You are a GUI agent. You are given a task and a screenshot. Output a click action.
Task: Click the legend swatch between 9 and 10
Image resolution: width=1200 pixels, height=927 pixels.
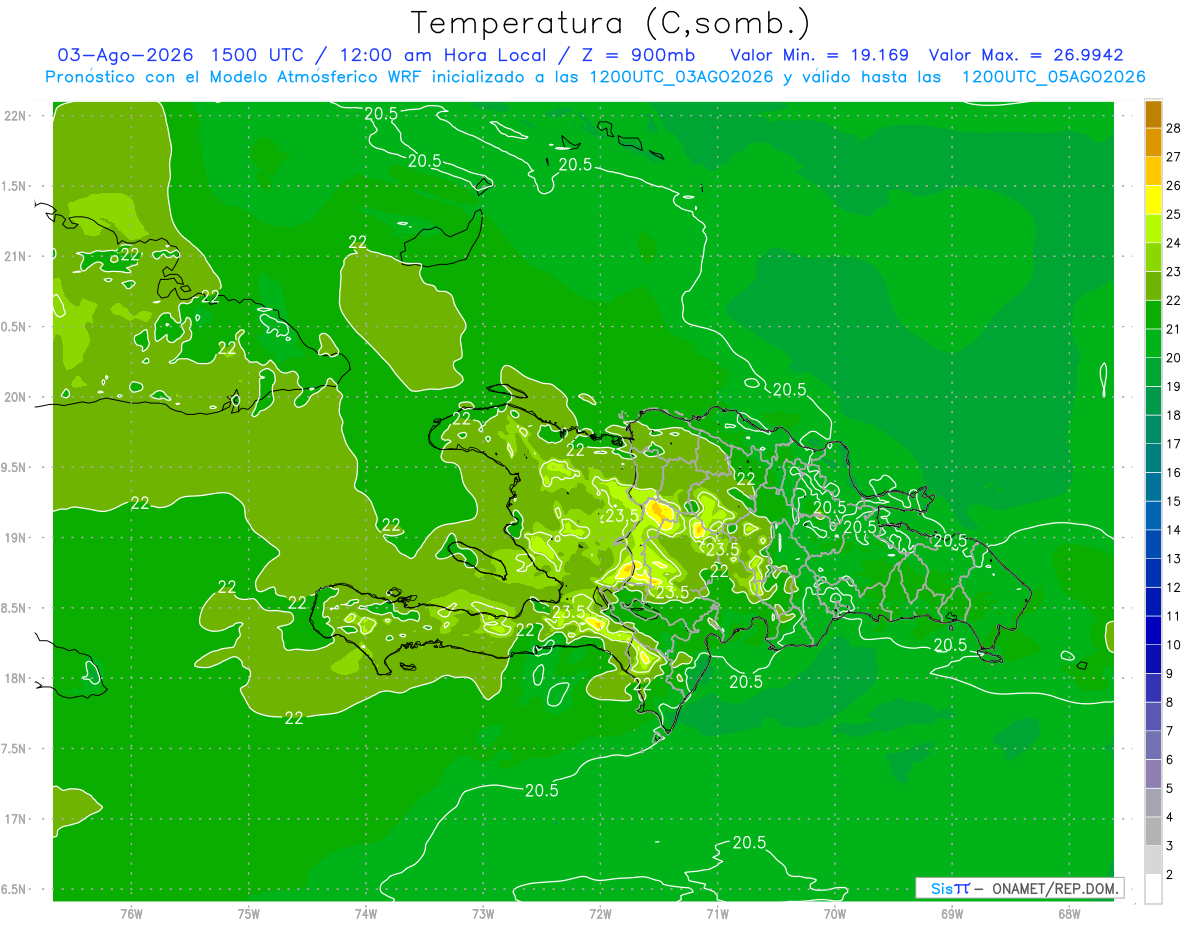(1153, 659)
